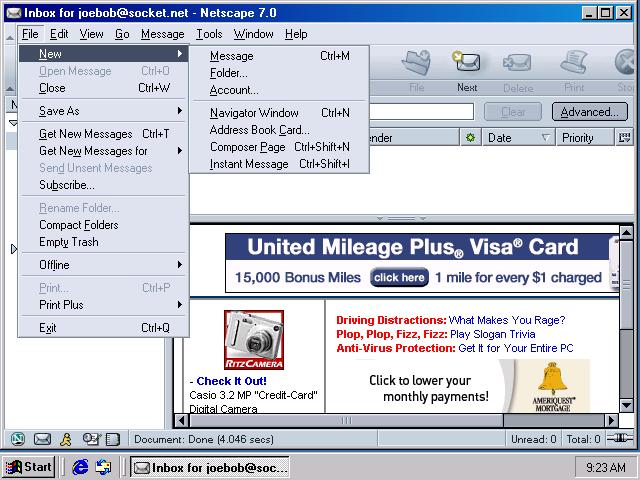This screenshot has height=480, width=640.
Task: Open the Window menu
Action: 253,34
